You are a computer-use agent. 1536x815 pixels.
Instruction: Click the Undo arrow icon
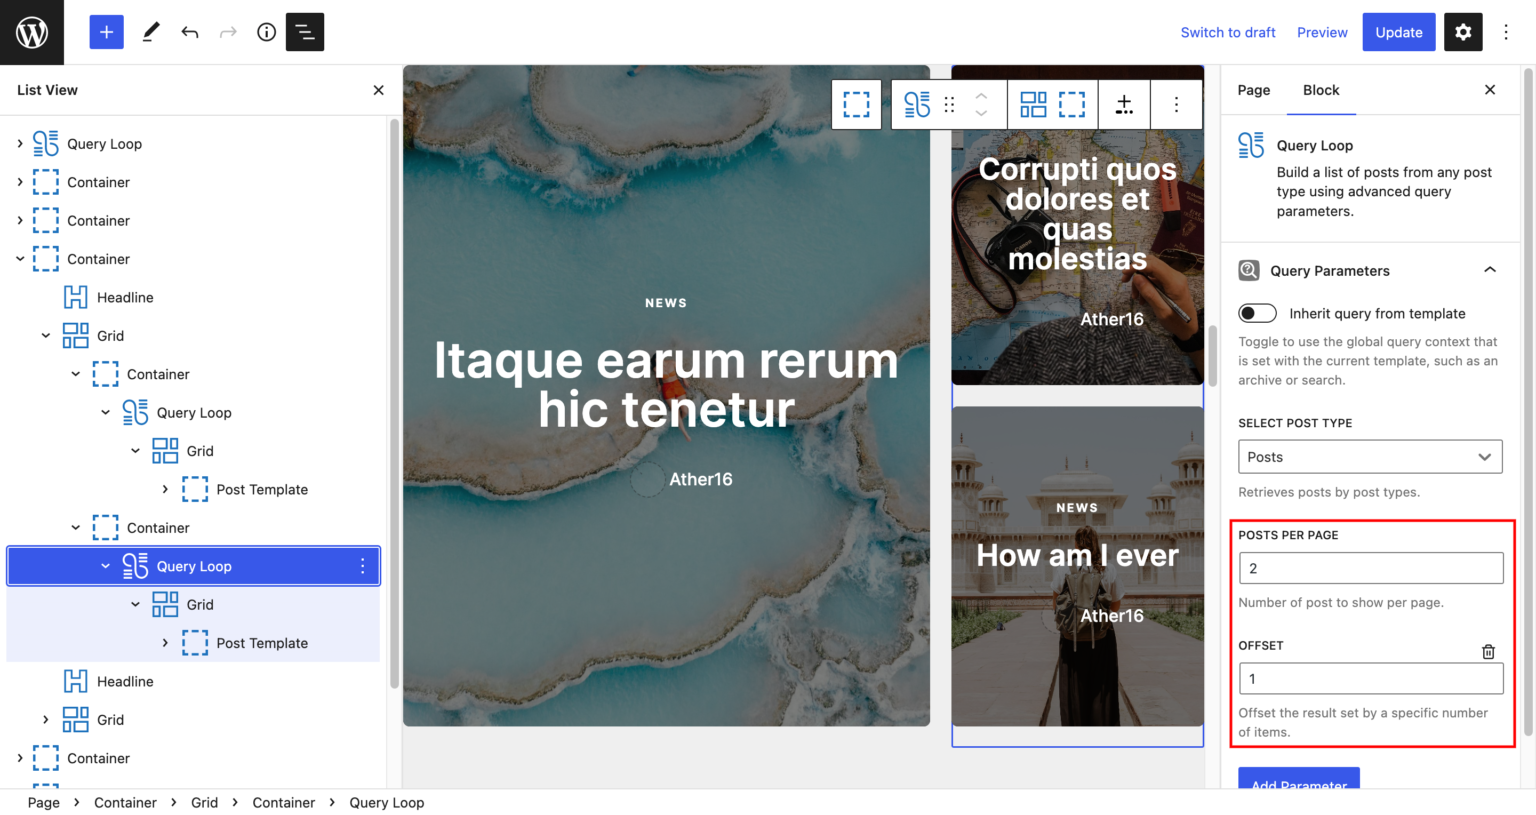(x=189, y=32)
